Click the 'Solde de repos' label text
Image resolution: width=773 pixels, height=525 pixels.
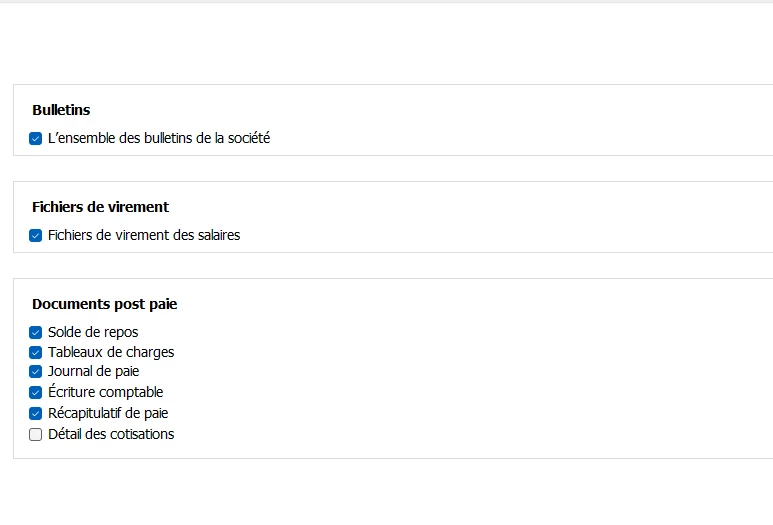point(93,332)
